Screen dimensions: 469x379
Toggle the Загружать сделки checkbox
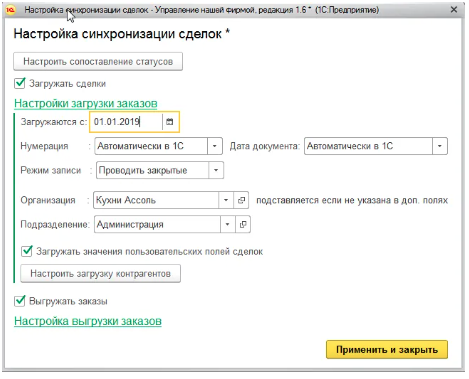click(20, 83)
